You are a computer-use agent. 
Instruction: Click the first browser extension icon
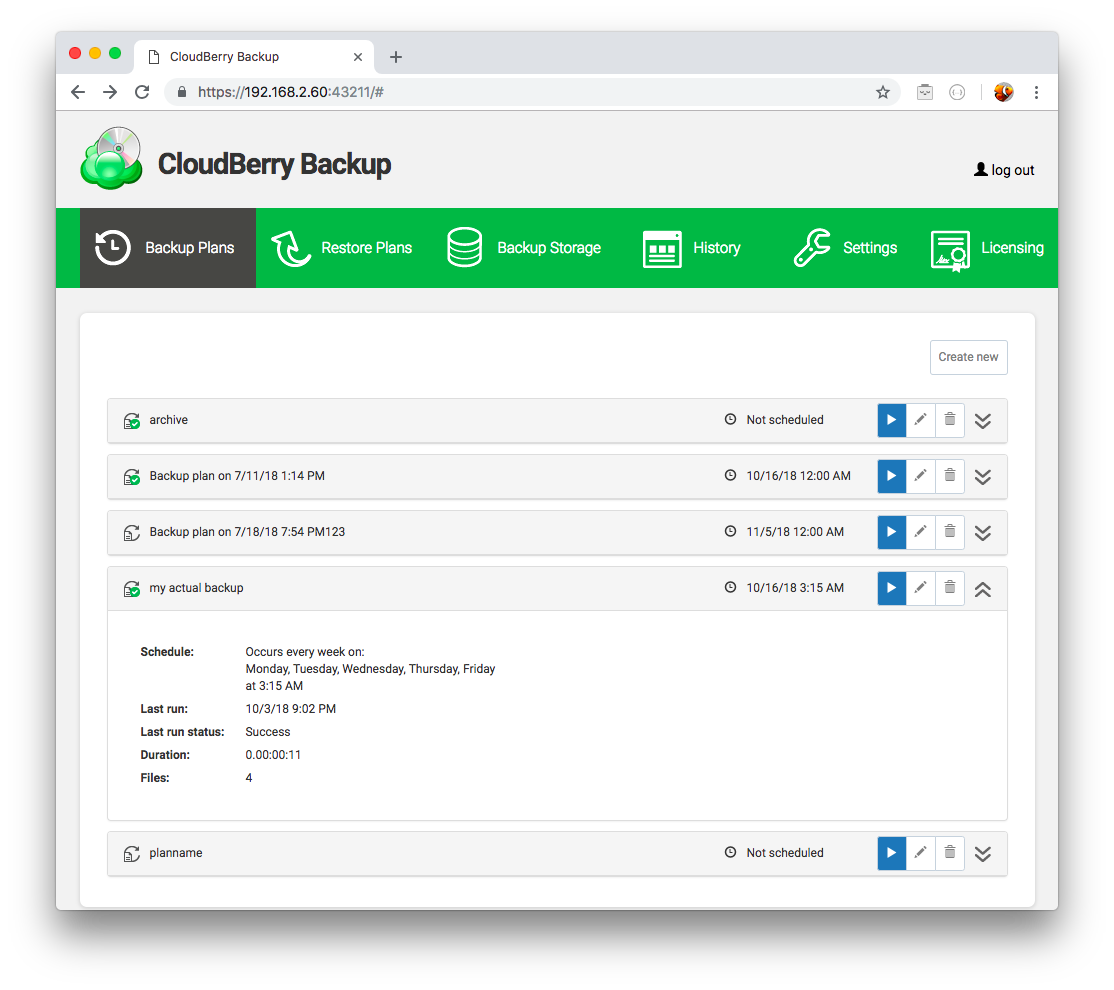coord(924,92)
